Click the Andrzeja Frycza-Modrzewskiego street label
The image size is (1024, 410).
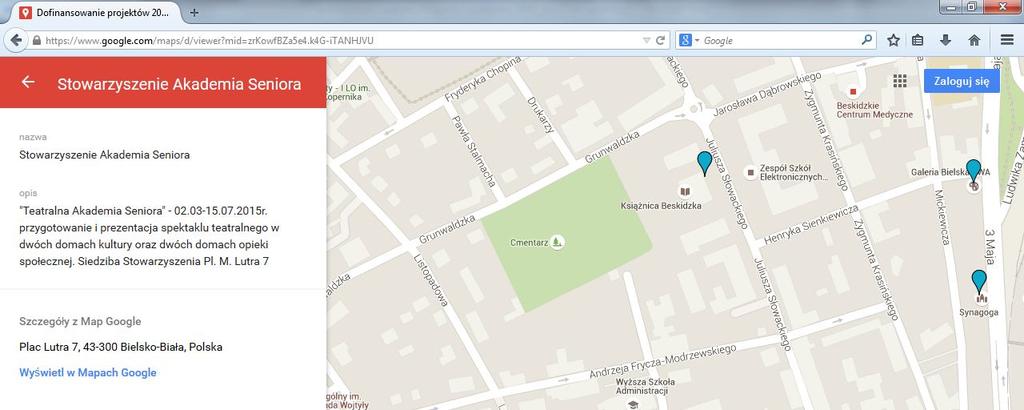coord(662,362)
